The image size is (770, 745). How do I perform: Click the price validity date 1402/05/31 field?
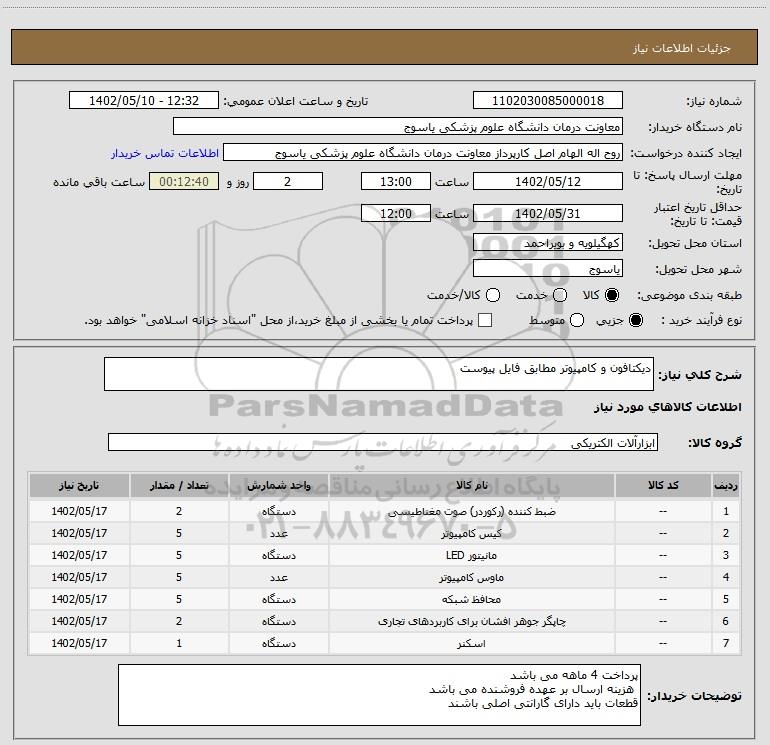point(548,213)
